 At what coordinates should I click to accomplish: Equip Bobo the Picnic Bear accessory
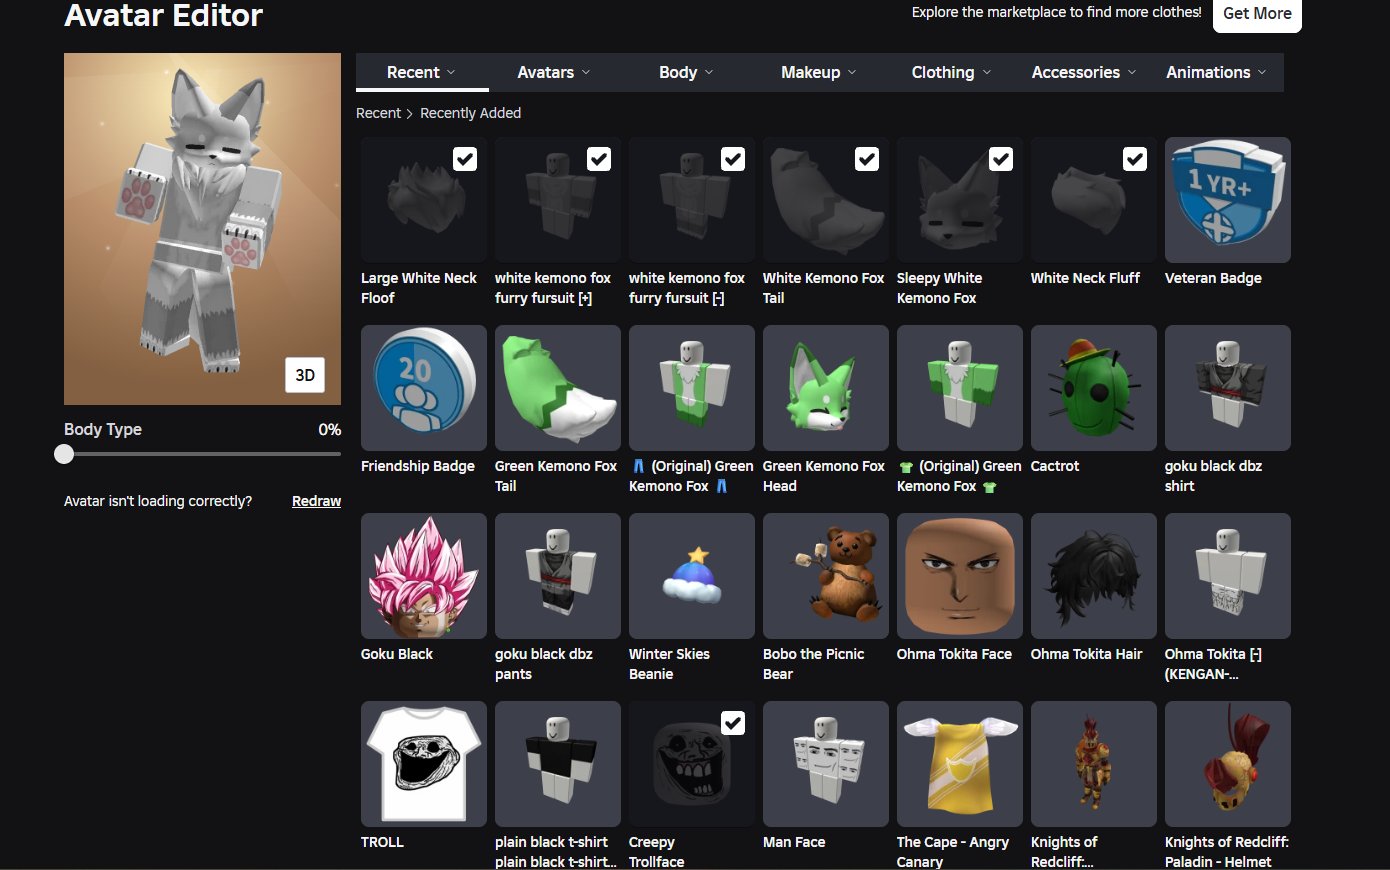[825, 576]
